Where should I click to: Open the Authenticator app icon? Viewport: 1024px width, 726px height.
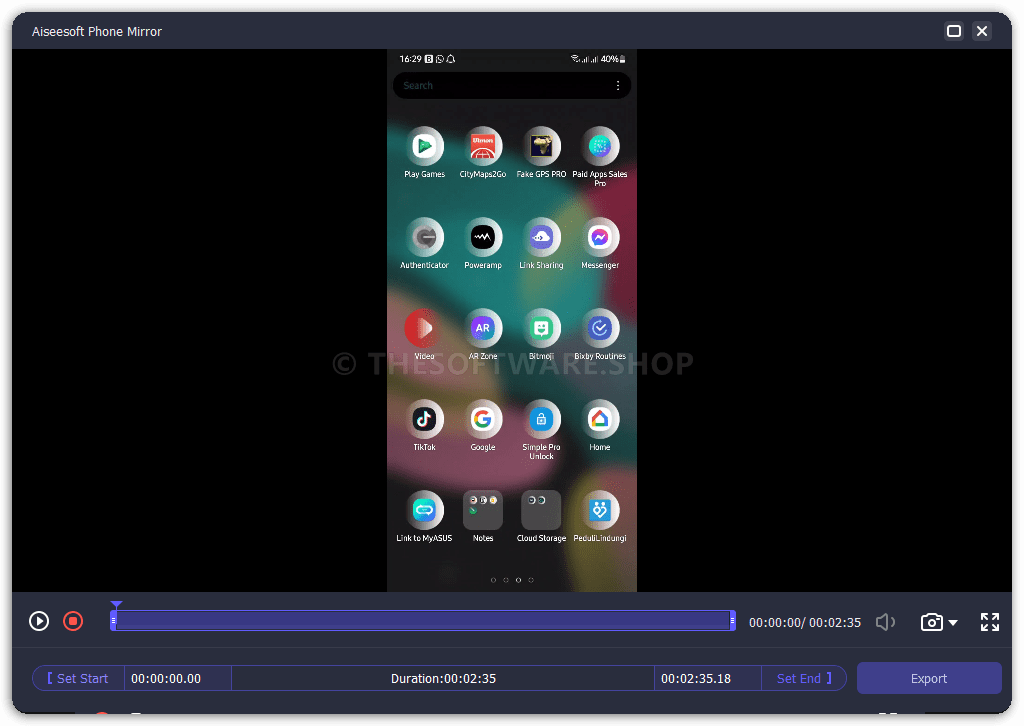point(424,238)
